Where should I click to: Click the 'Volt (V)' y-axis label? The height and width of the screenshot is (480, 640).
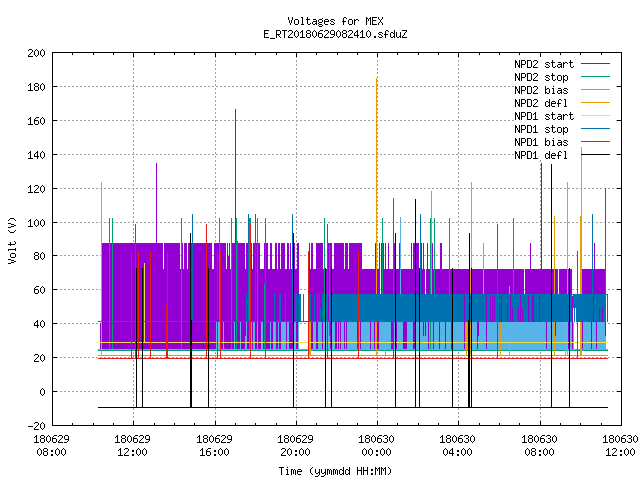(12, 240)
